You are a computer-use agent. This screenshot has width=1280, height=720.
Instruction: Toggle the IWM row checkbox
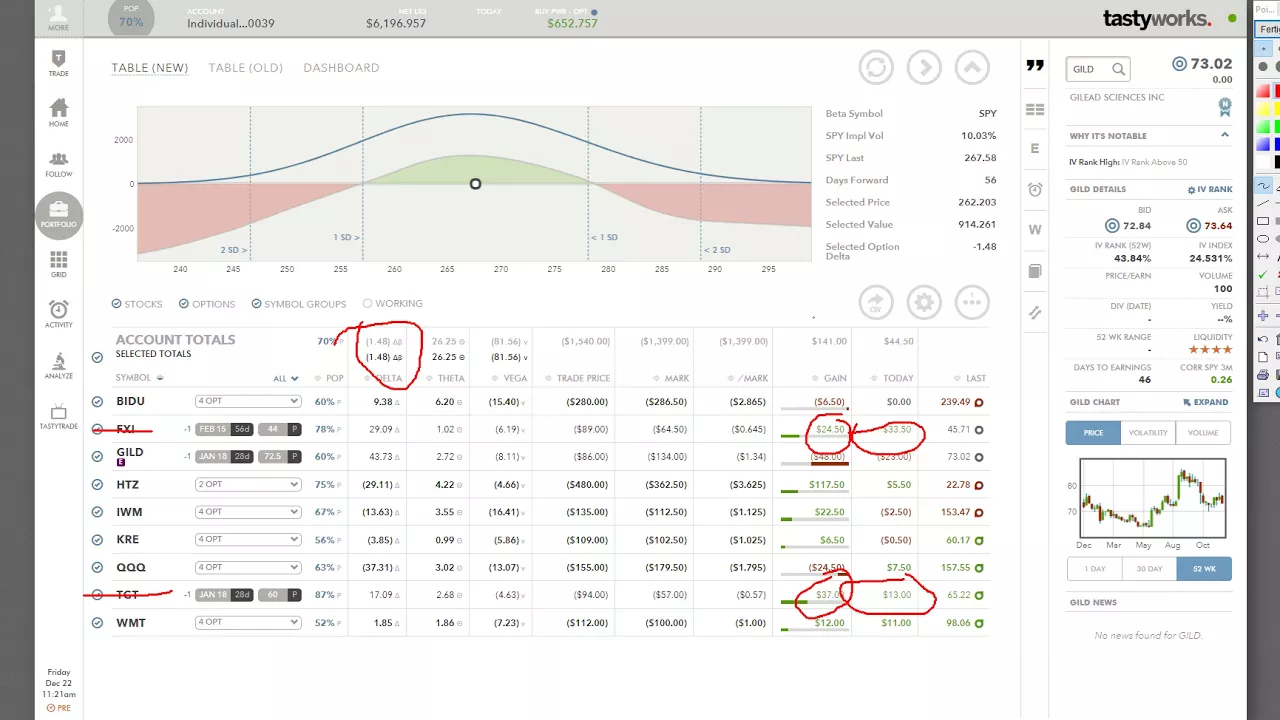[x=97, y=512]
